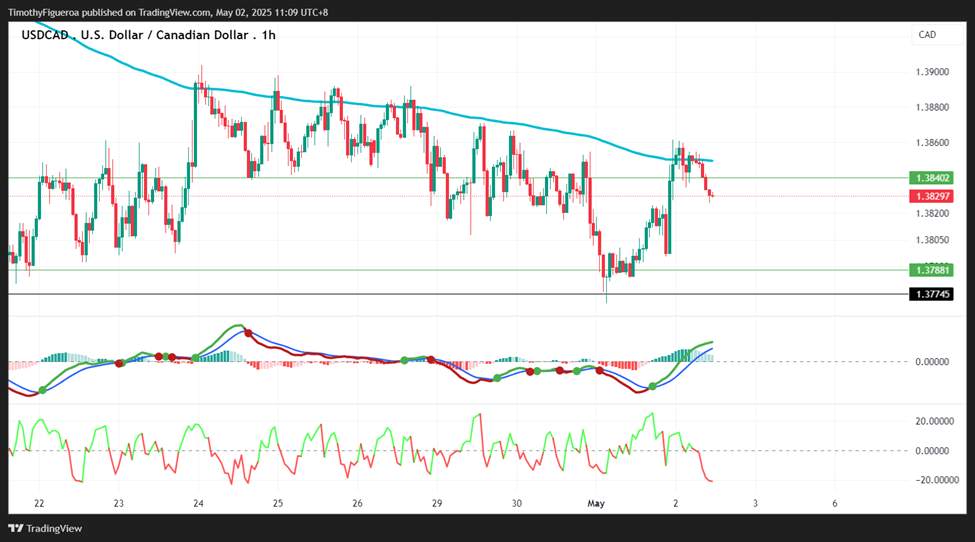Image resolution: width=975 pixels, height=542 pixels.
Task: Click the '22' date label on time axis
Action: (39, 503)
